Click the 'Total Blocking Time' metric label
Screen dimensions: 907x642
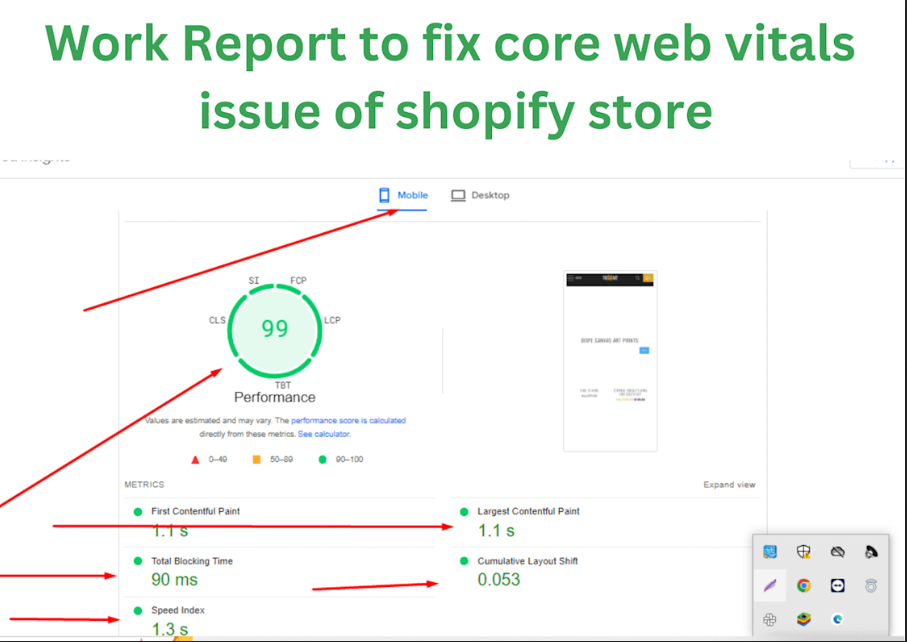(192, 561)
